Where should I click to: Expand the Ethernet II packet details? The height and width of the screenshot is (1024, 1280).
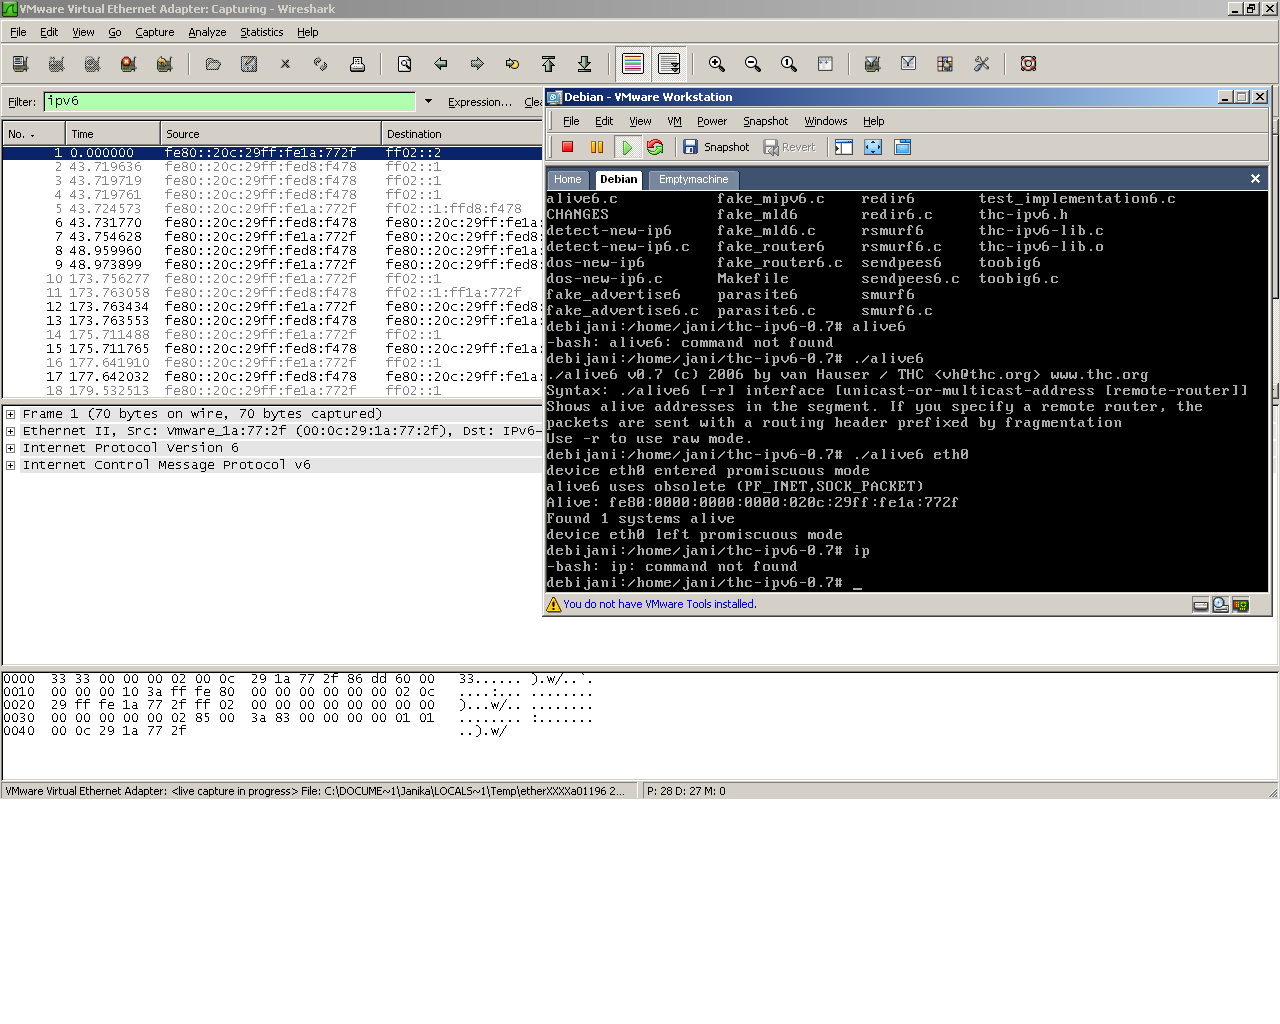coord(8,430)
